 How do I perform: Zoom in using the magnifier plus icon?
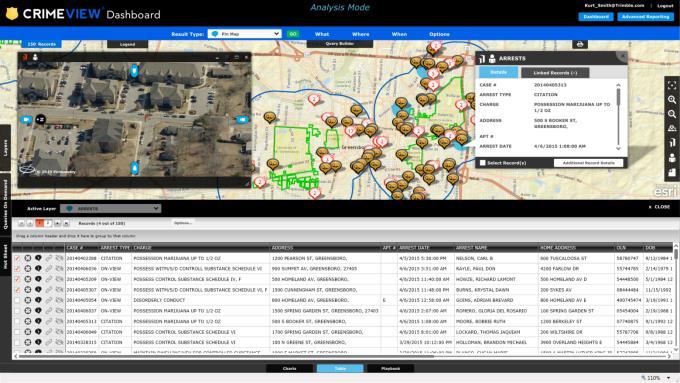click(x=672, y=100)
